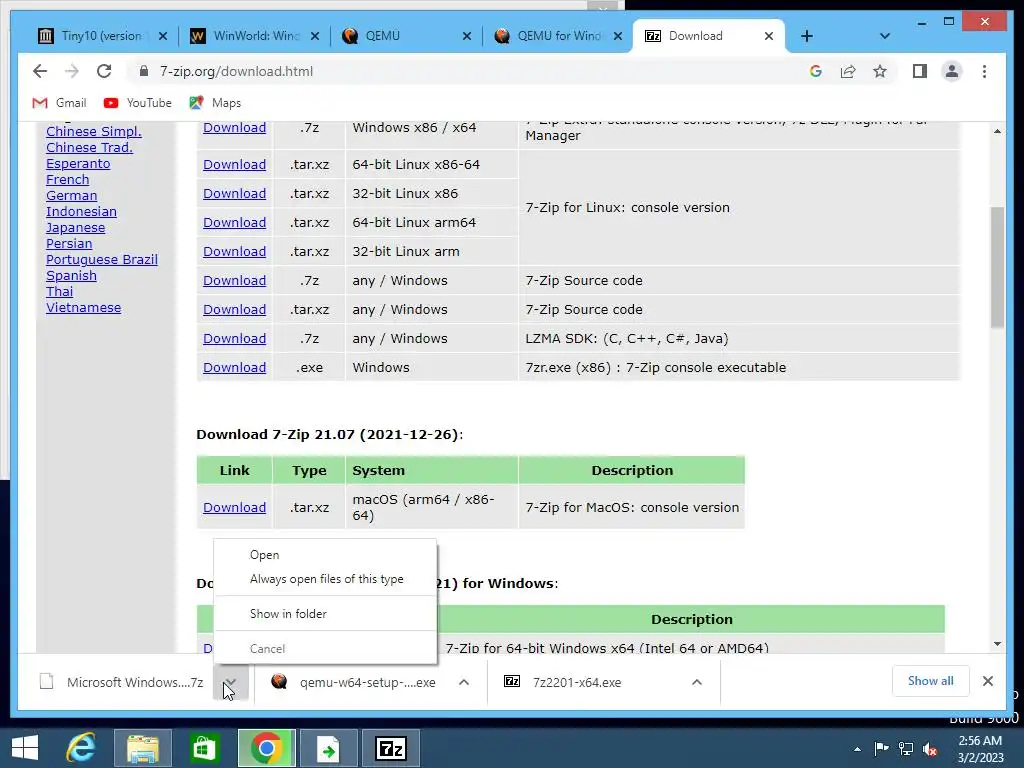Close the Tiny10 tab

(163, 36)
